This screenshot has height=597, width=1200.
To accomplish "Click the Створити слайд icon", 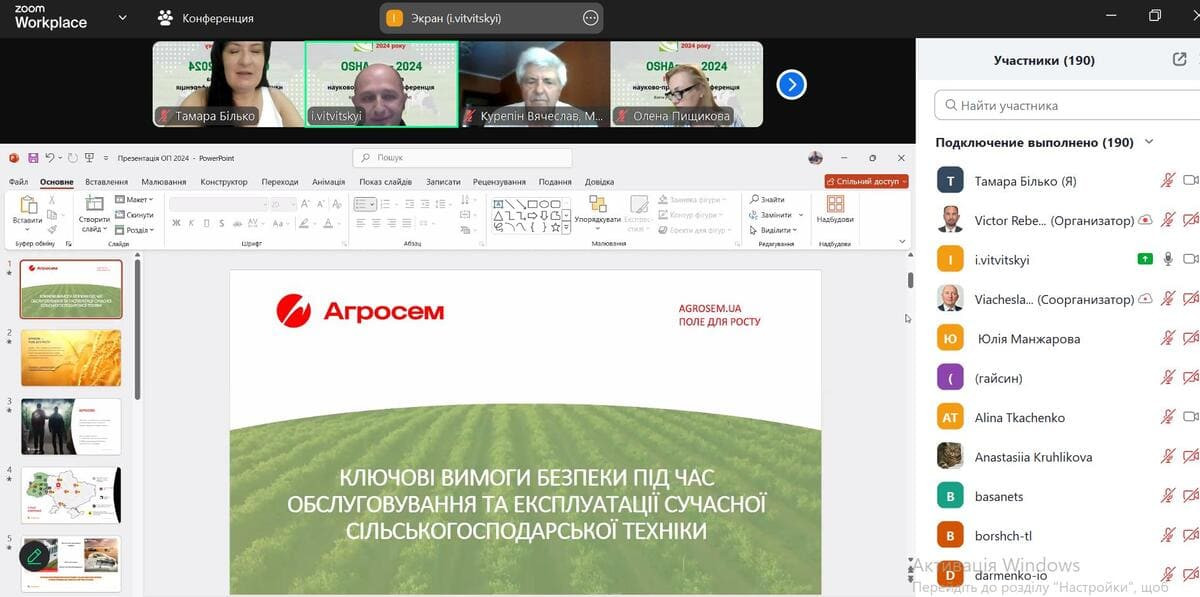I will 94,205.
